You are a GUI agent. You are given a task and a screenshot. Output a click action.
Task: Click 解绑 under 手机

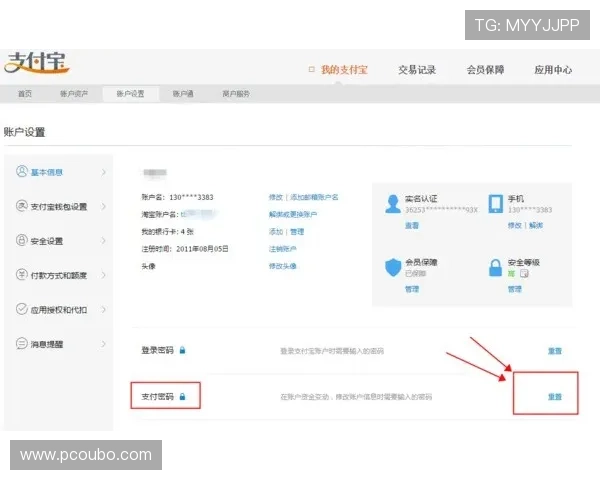point(536,225)
